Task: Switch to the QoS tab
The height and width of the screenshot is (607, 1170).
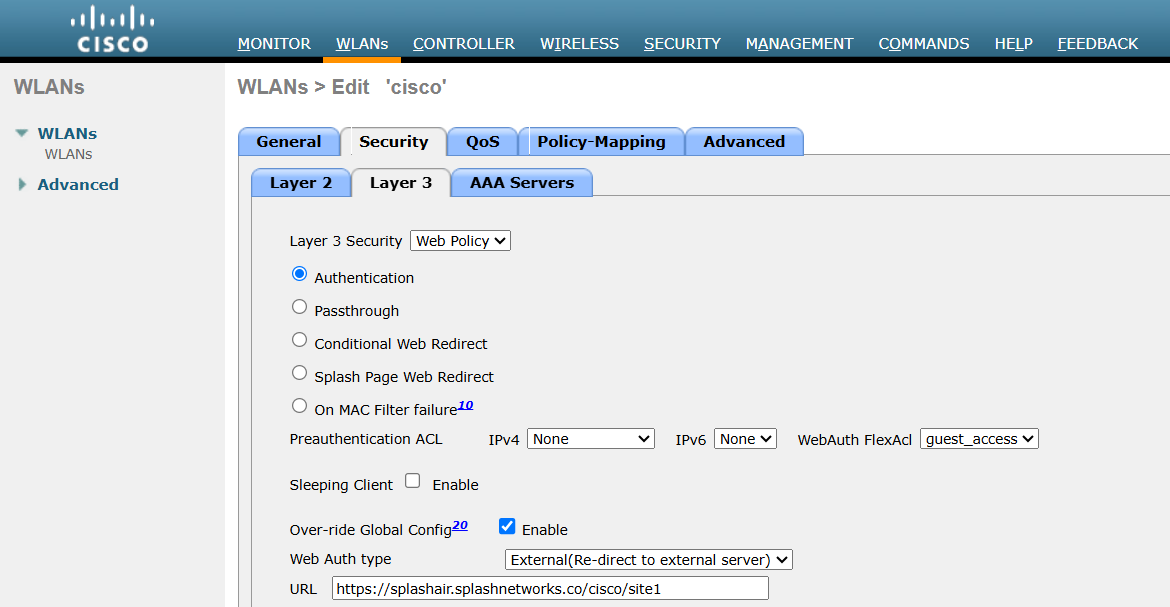Action: click(x=483, y=142)
